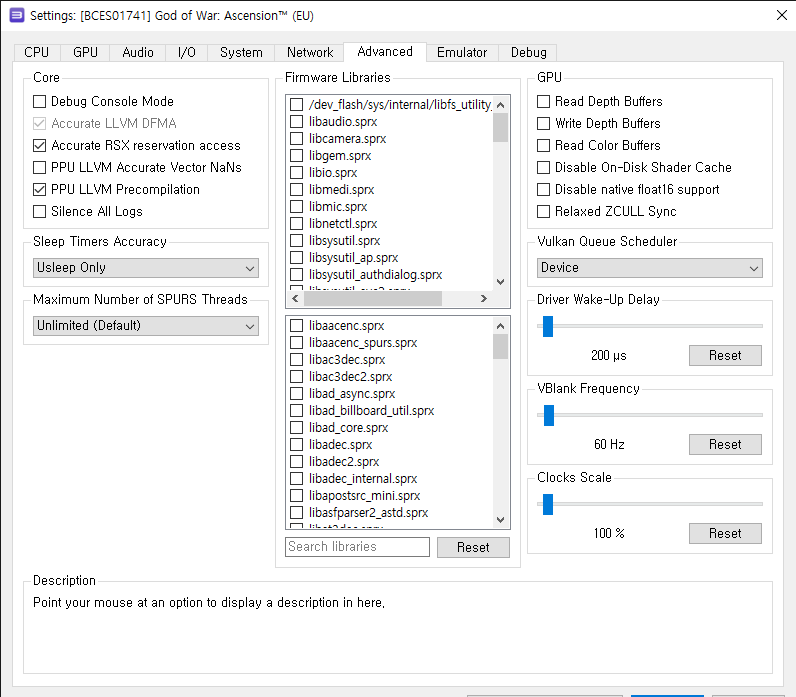The width and height of the screenshot is (796, 697).
Task: Check libsysutil_authdialog.sprx library
Action: (296, 275)
